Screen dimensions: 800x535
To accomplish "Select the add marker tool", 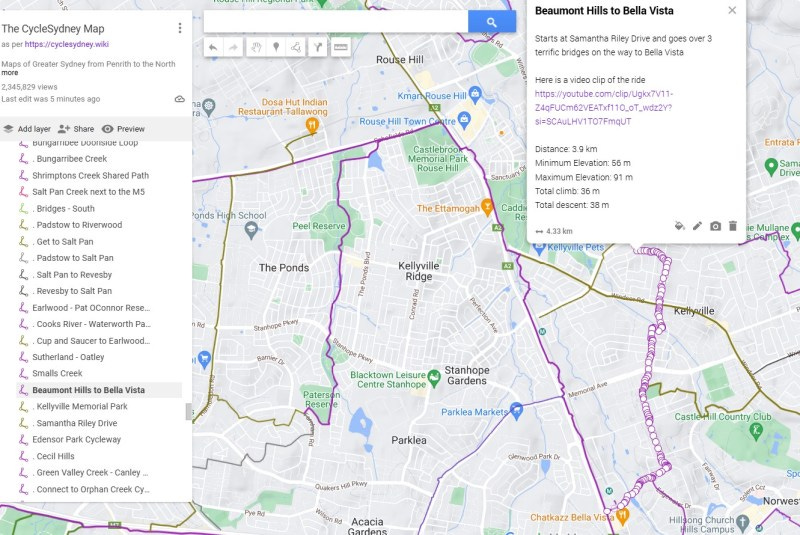I will coord(276,47).
